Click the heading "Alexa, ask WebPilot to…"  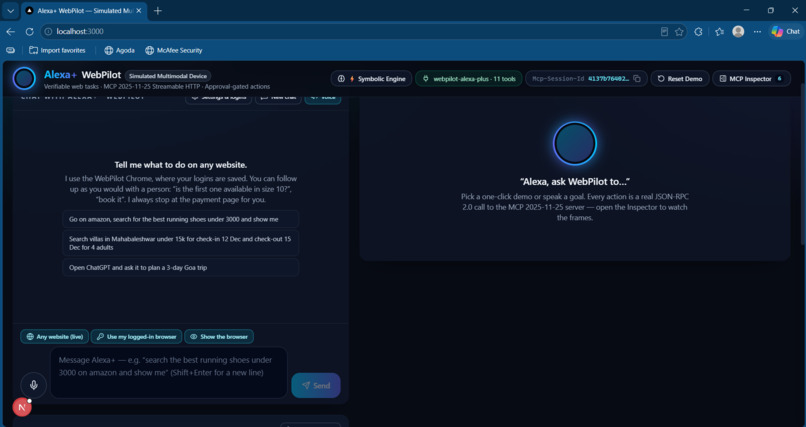point(575,181)
